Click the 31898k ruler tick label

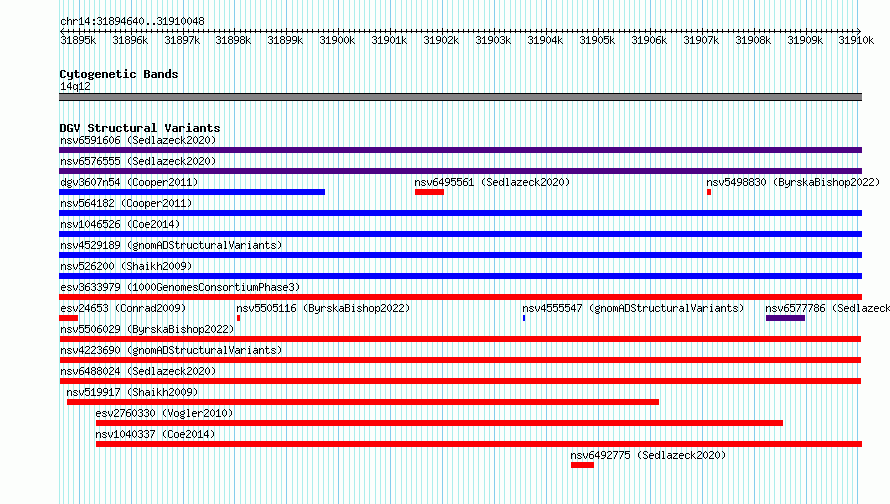pyautogui.click(x=233, y=40)
